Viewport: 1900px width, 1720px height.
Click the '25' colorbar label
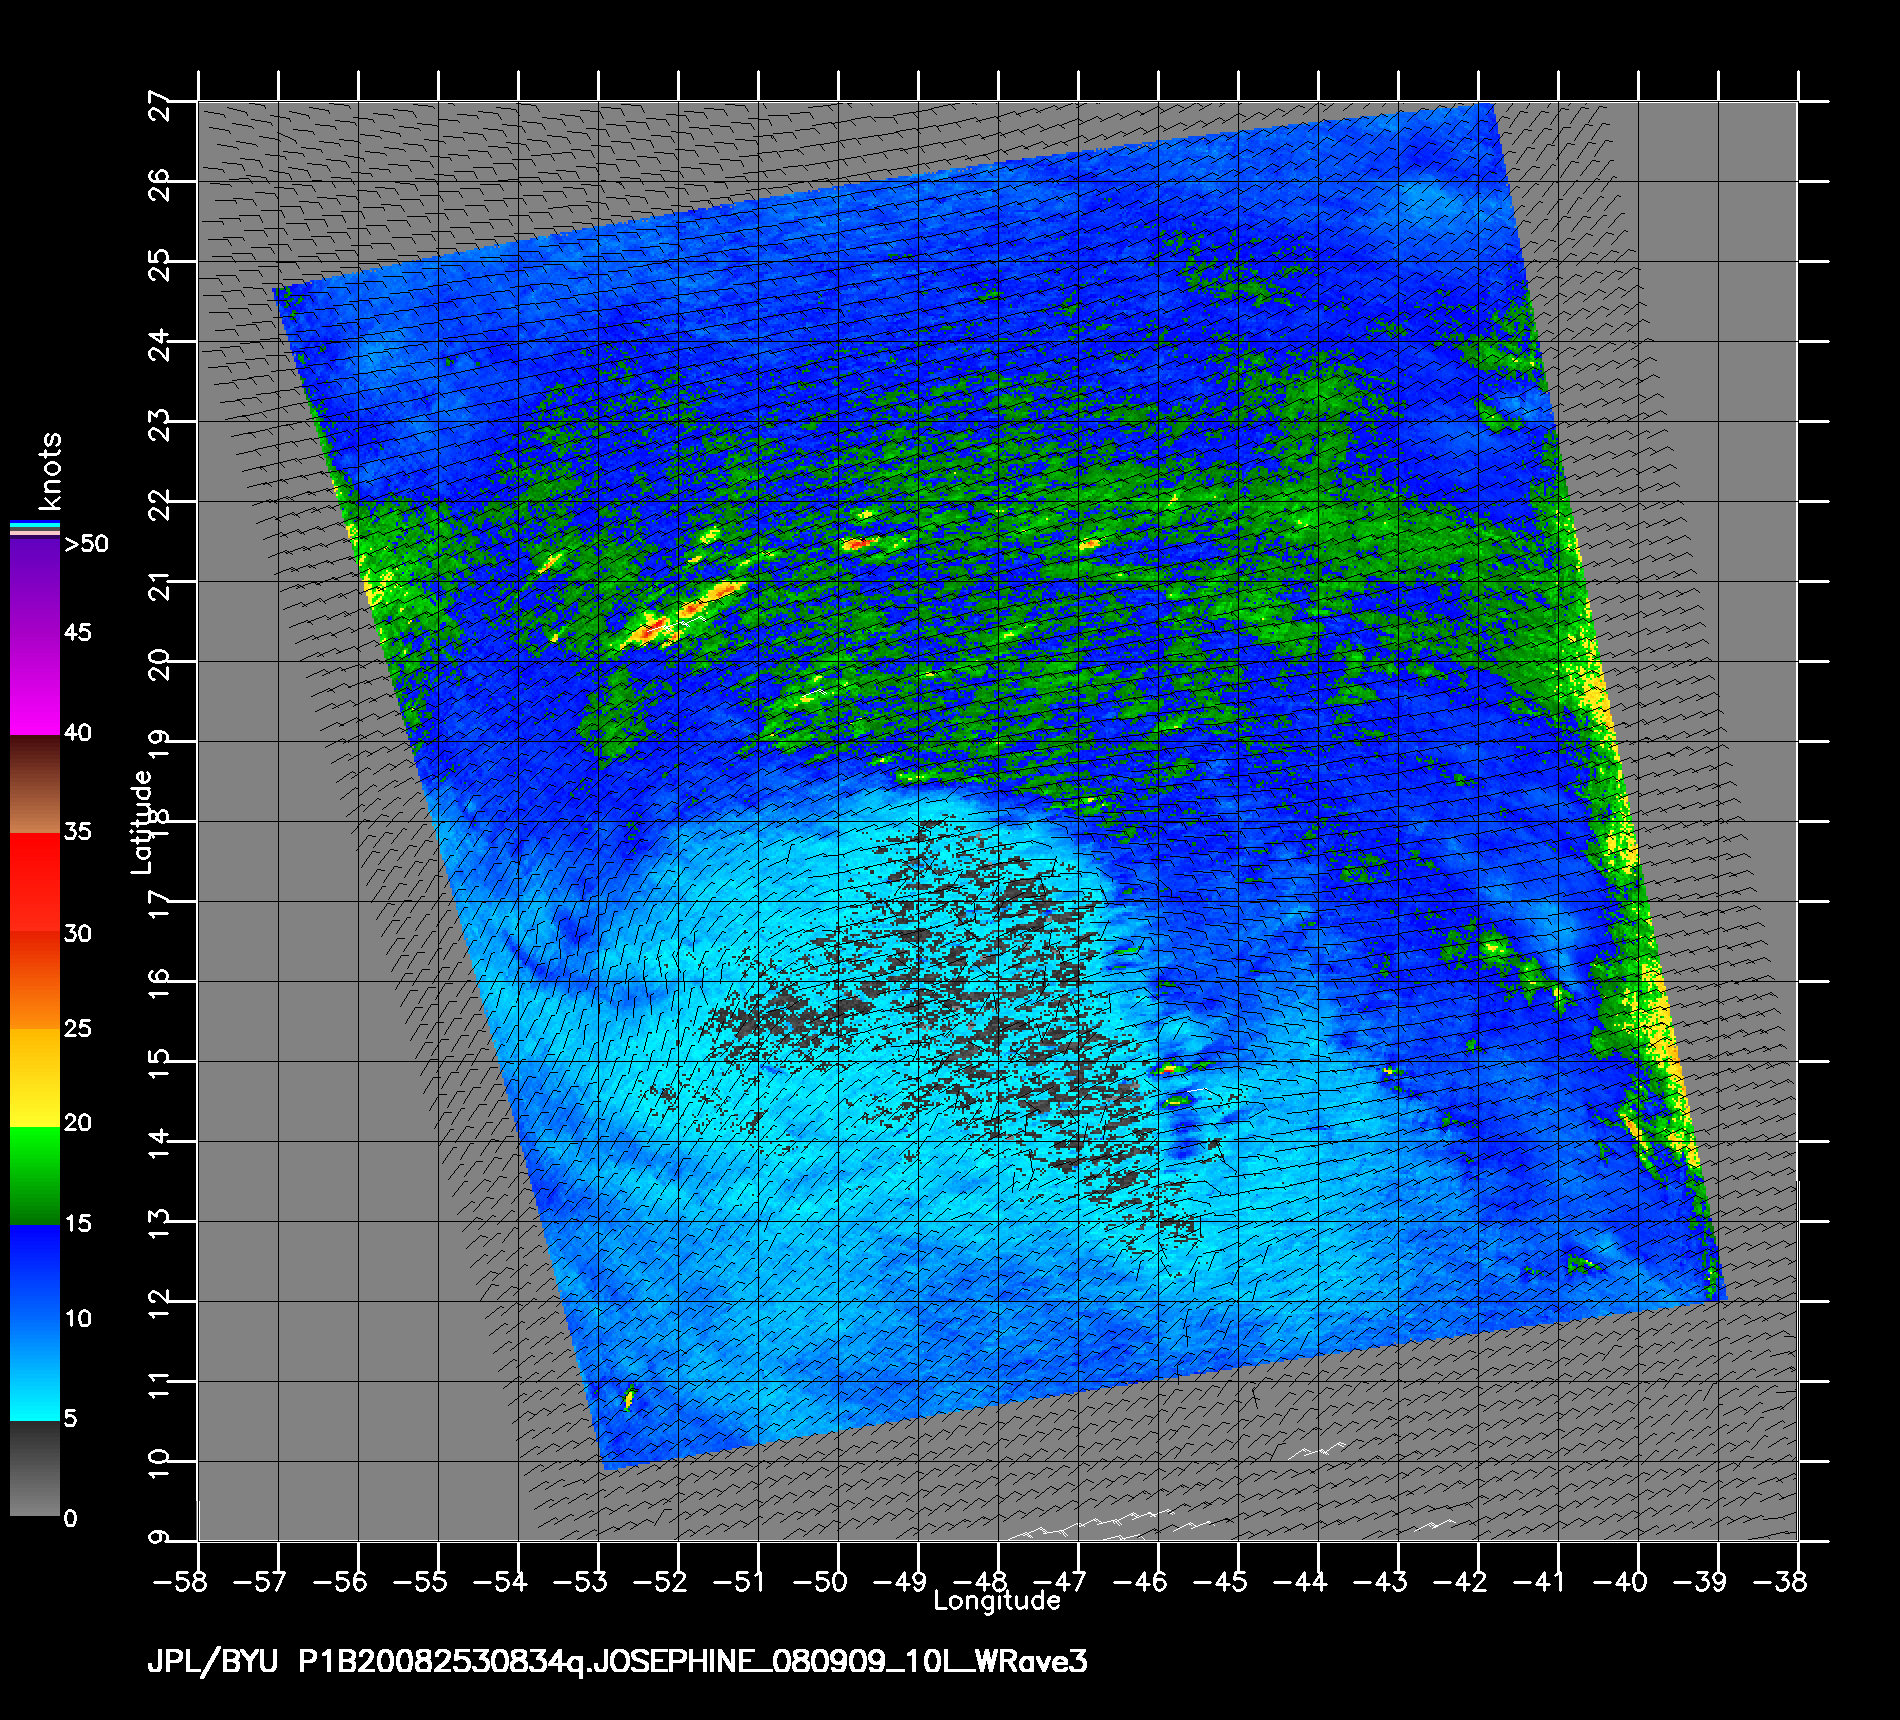pos(78,1029)
